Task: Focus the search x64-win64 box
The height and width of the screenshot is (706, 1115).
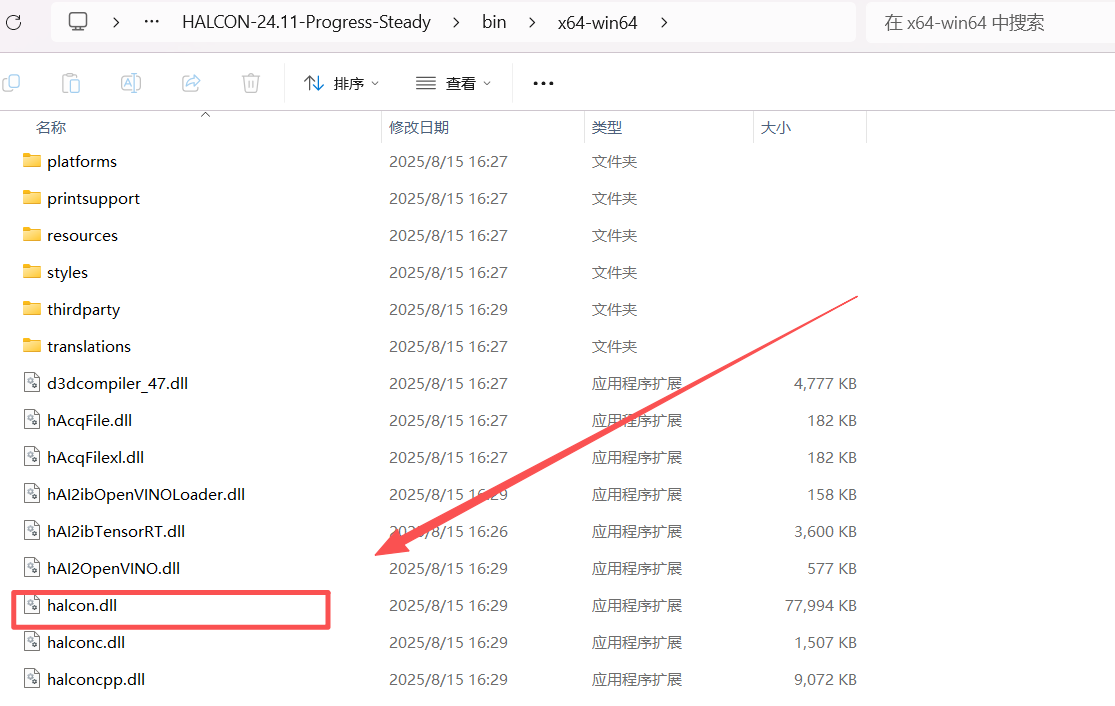Action: click(x=990, y=23)
